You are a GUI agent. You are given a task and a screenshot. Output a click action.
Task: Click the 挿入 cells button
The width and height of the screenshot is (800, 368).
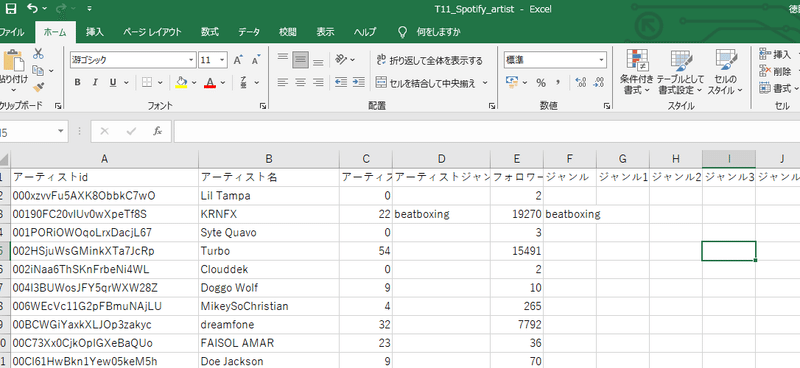776,54
